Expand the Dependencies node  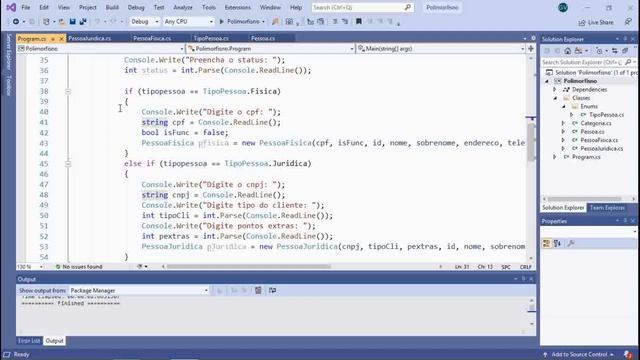click(555, 89)
